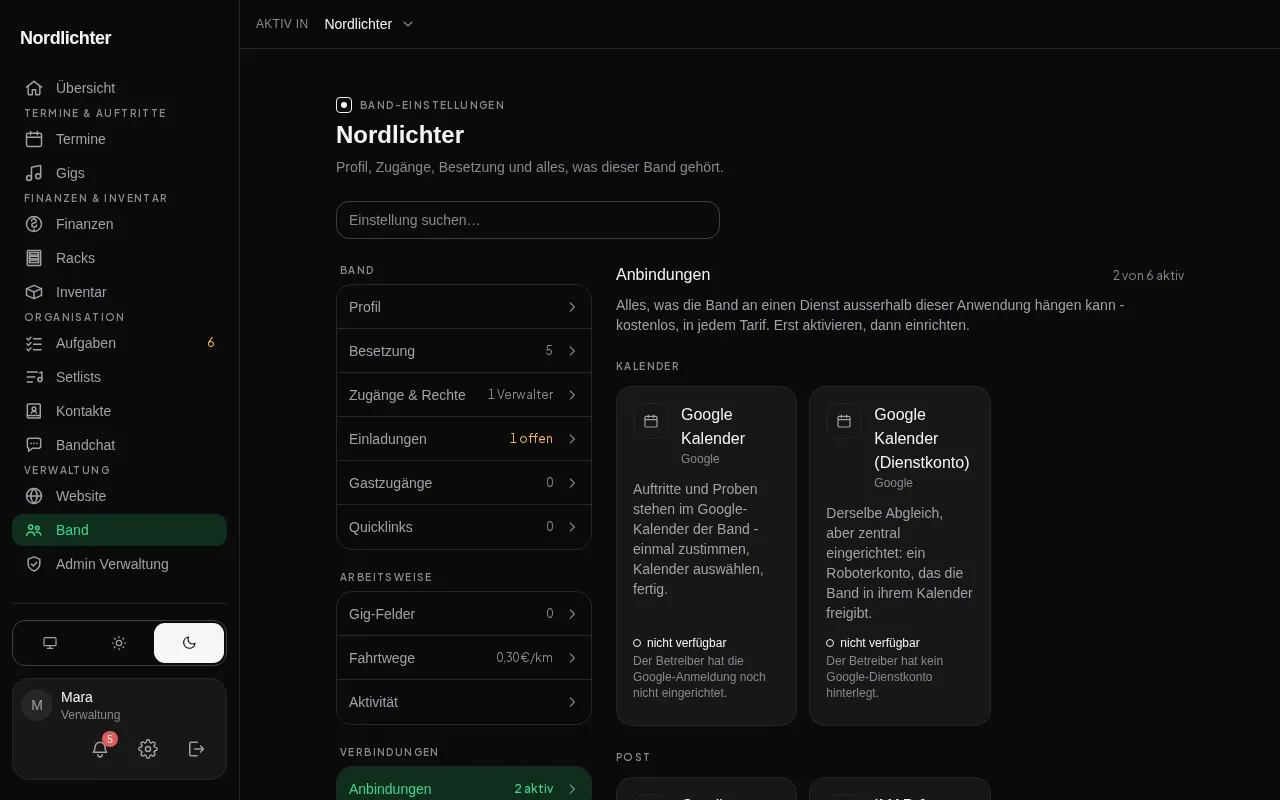This screenshot has height=800, width=1280.
Task: Expand the Einladungen row showing 1 offen
Action: click(464, 439)
